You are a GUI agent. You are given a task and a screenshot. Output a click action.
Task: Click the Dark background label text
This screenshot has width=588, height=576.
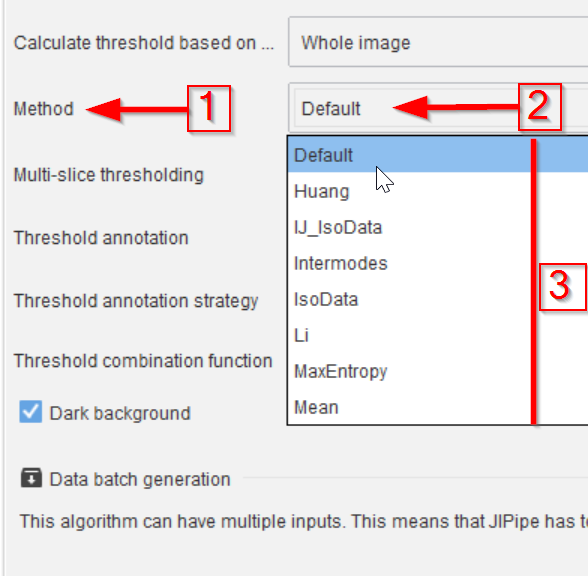click(120, 414)
